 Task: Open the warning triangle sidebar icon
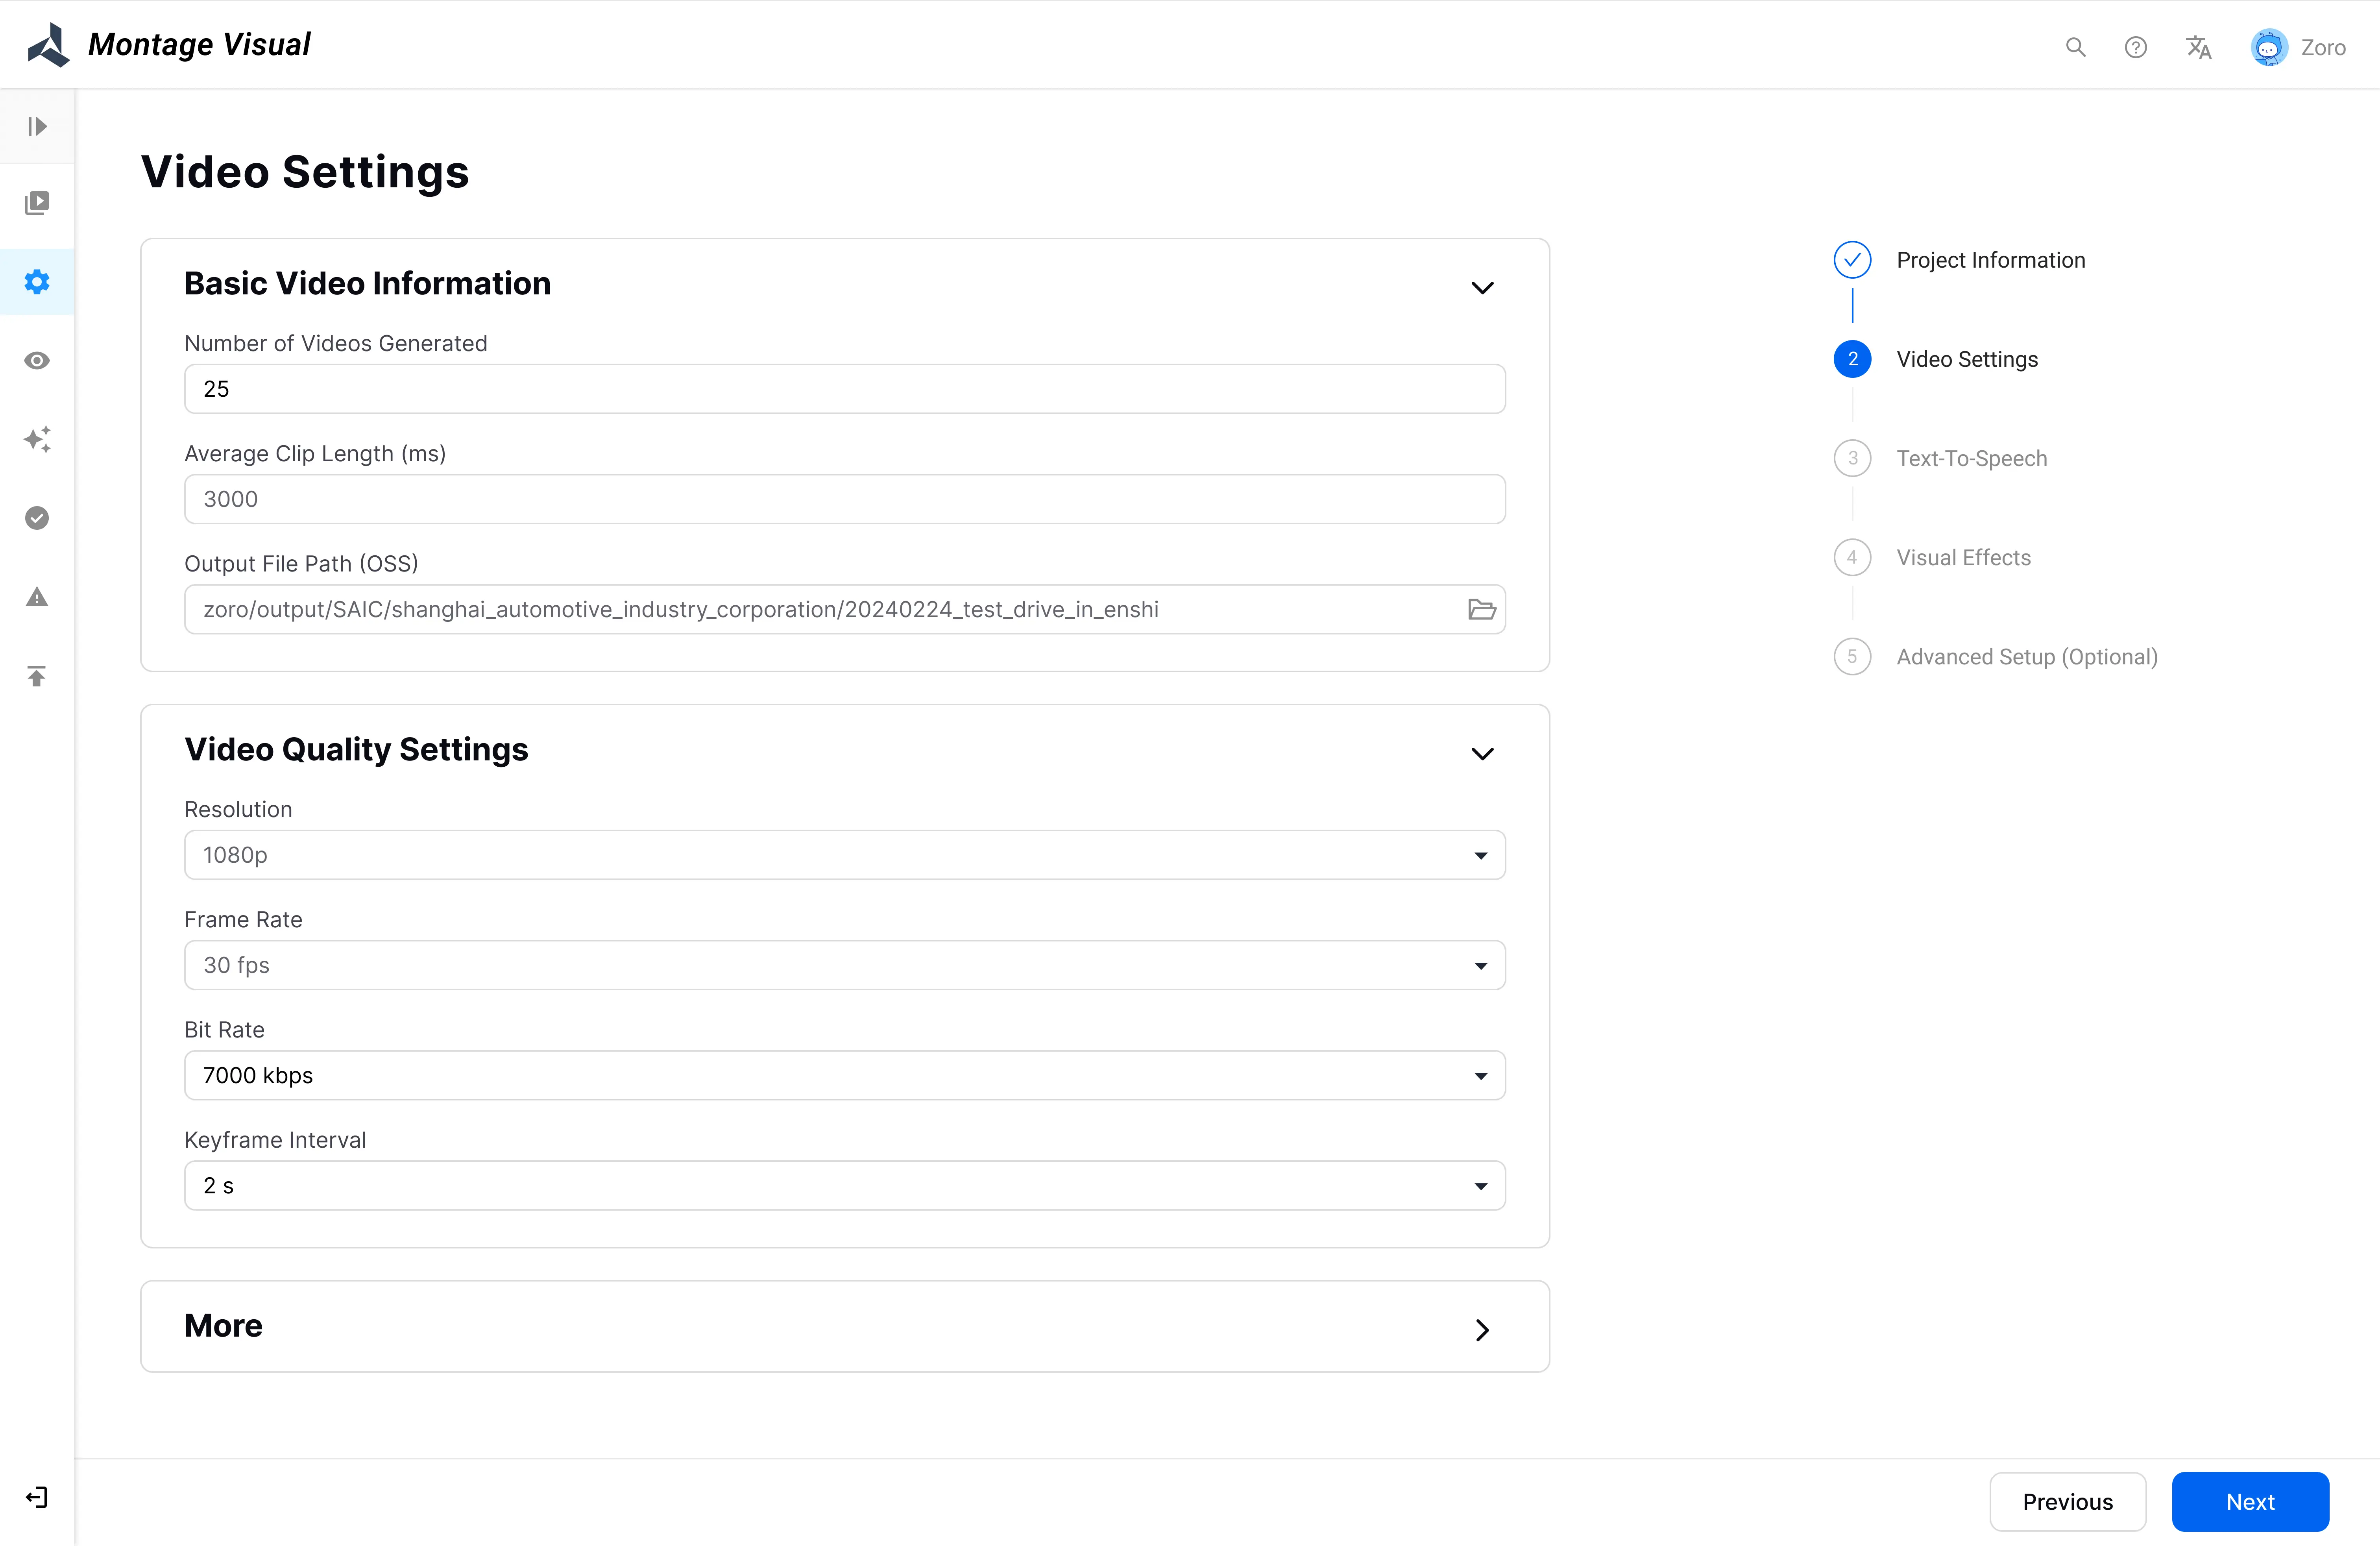point(37,597)
